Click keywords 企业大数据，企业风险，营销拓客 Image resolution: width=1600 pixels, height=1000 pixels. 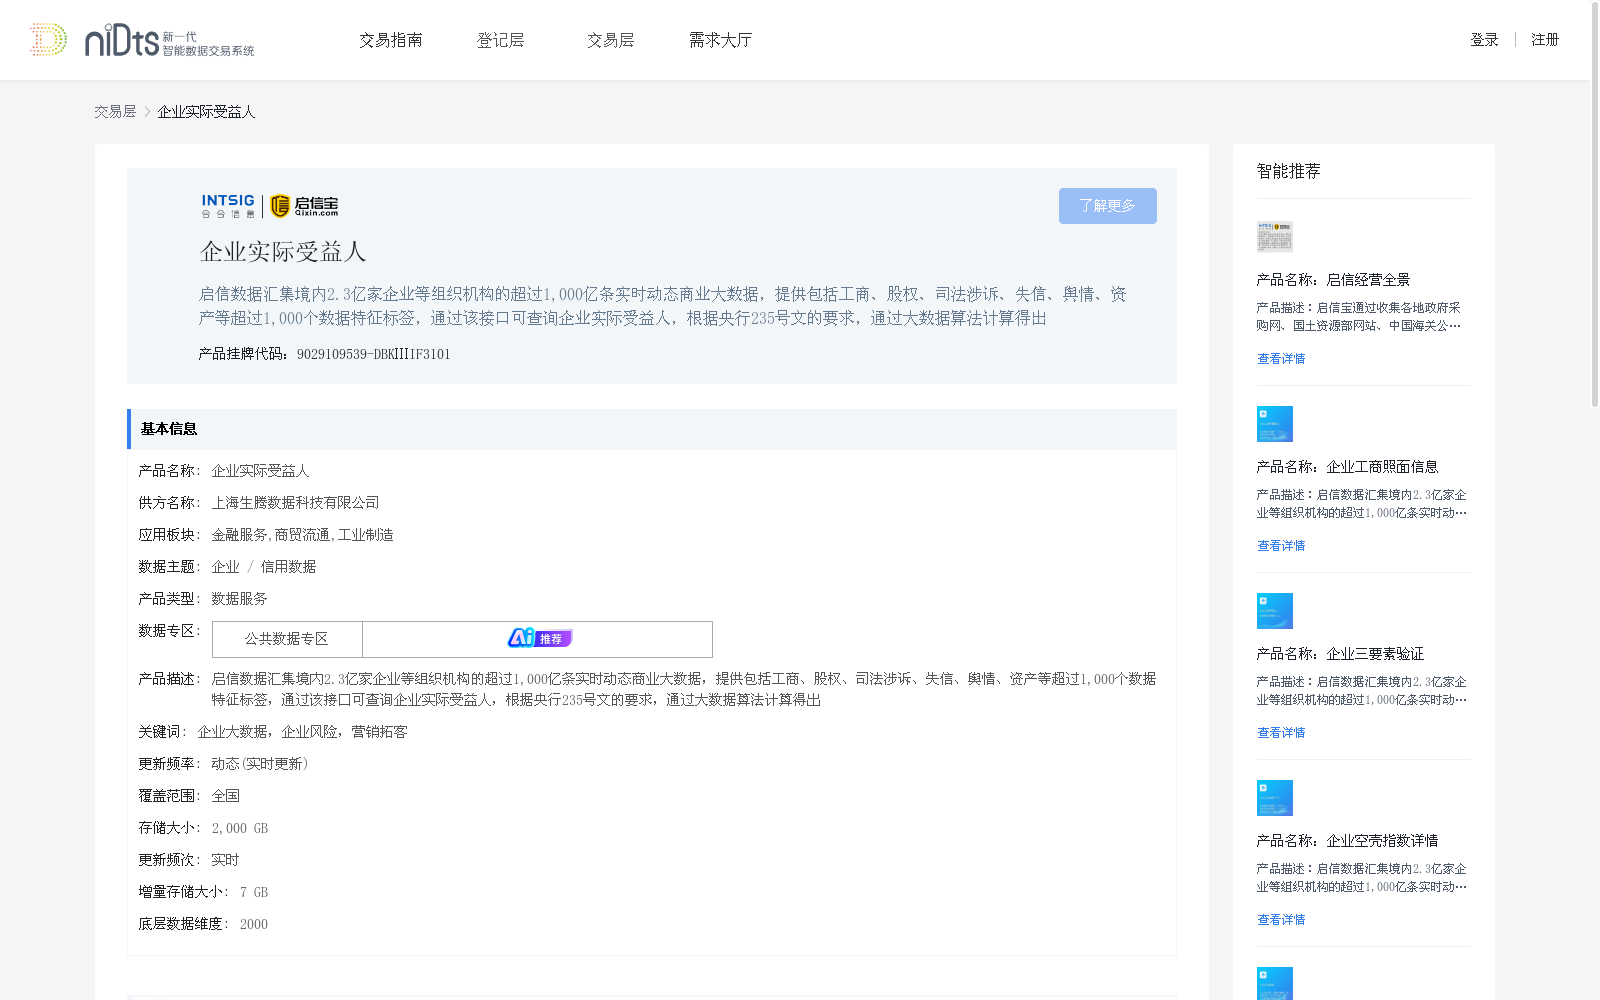[302, 732]
